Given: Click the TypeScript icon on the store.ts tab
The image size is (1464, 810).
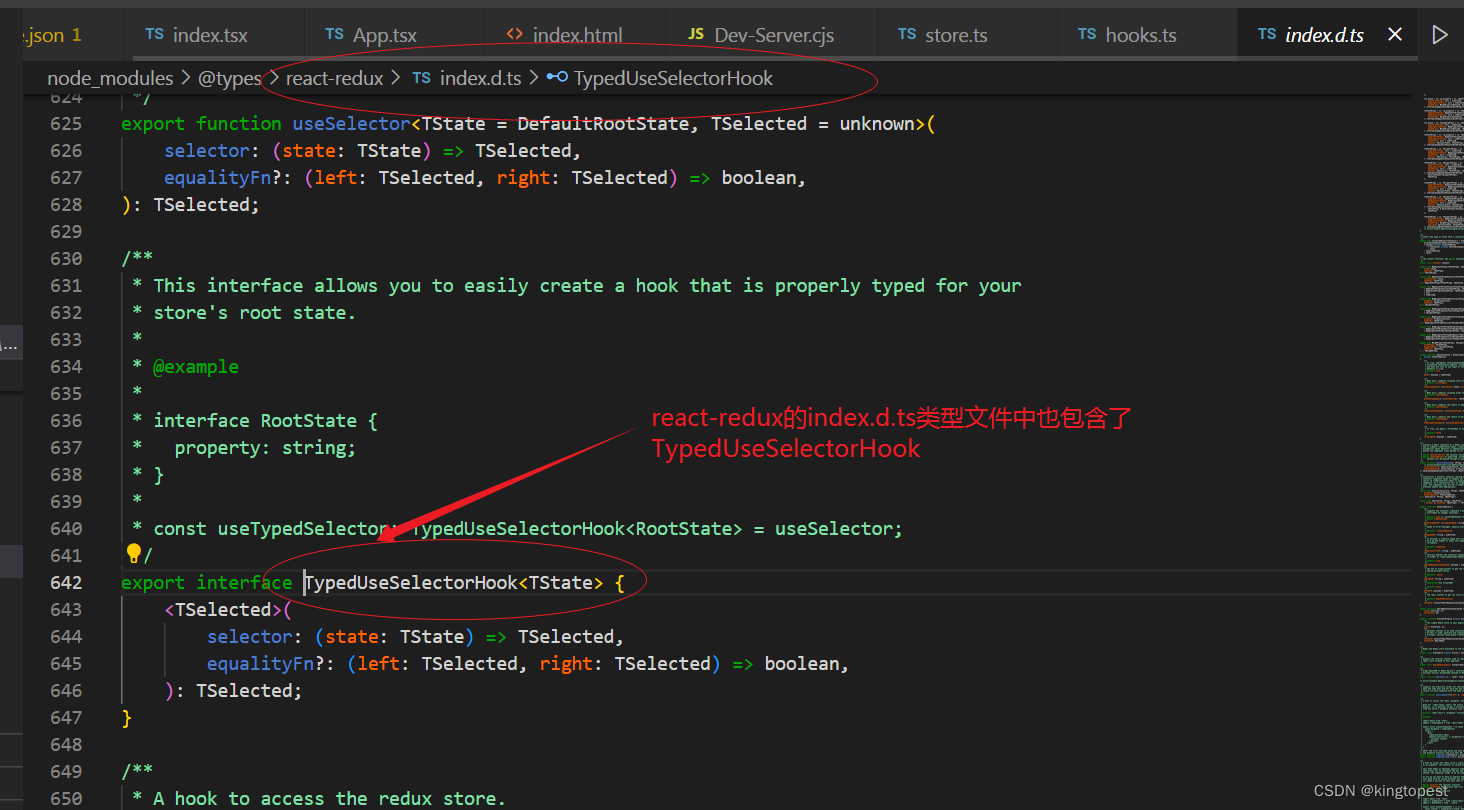Looking at the screenshot, I should tap(906, 34).
